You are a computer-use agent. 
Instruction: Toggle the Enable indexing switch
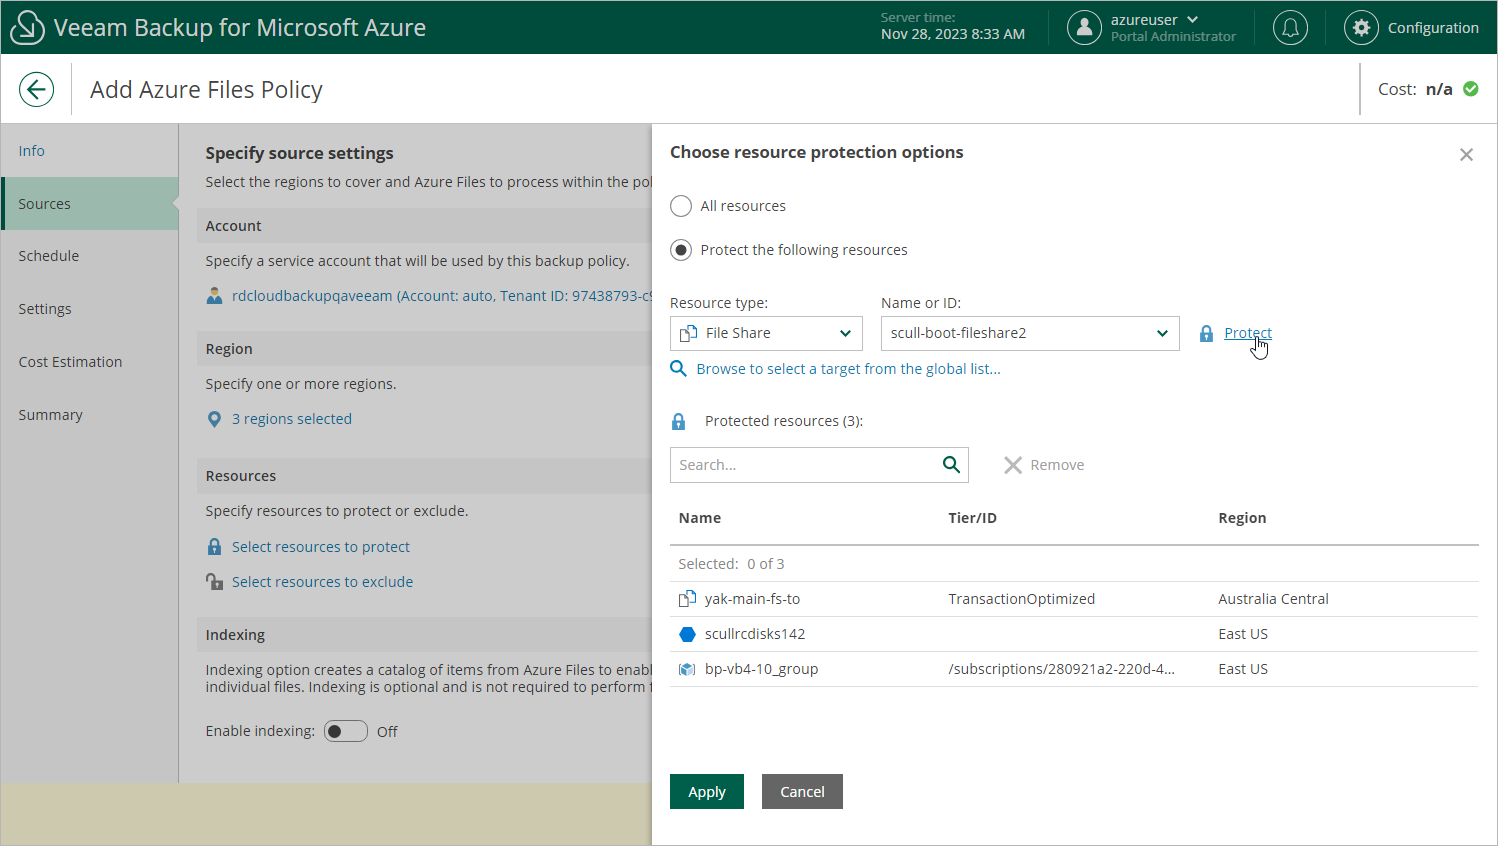point(346,731)
